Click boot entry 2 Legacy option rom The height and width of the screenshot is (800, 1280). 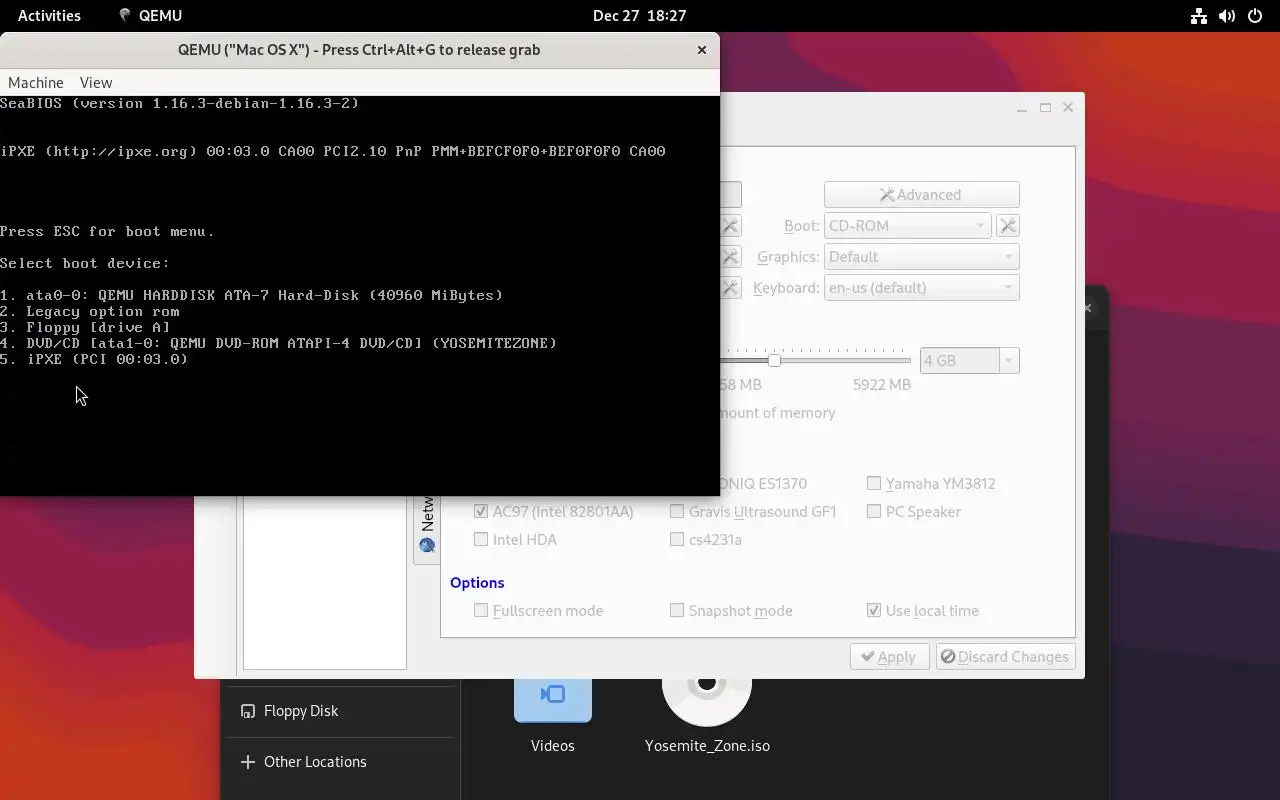tap(90, 311)
